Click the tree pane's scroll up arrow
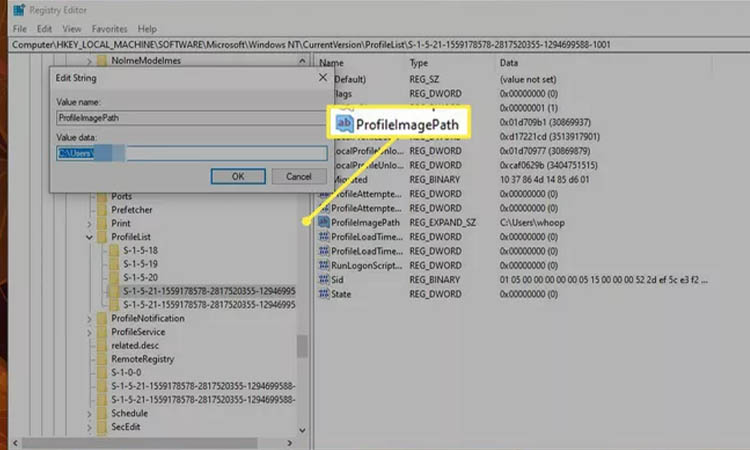Viewport: 750px width, 450px height. point(302,61)
